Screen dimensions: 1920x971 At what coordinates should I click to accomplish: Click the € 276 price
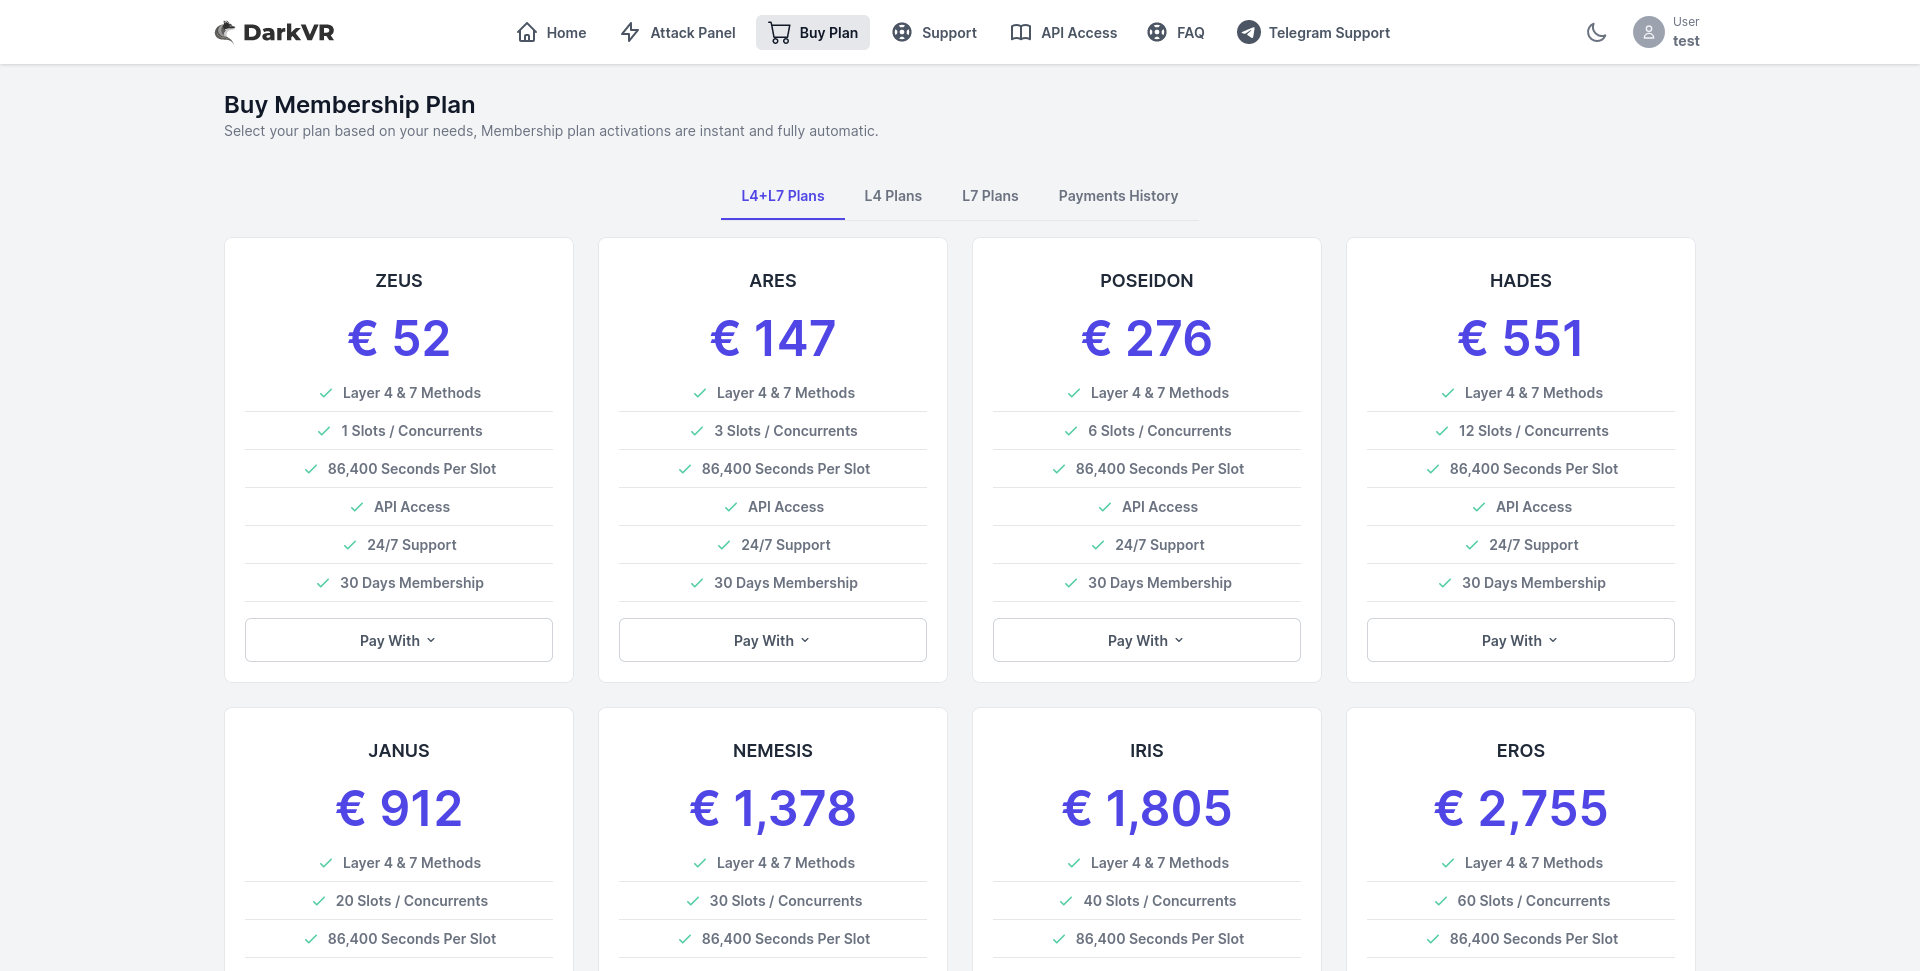click(x=1147, y=338)
